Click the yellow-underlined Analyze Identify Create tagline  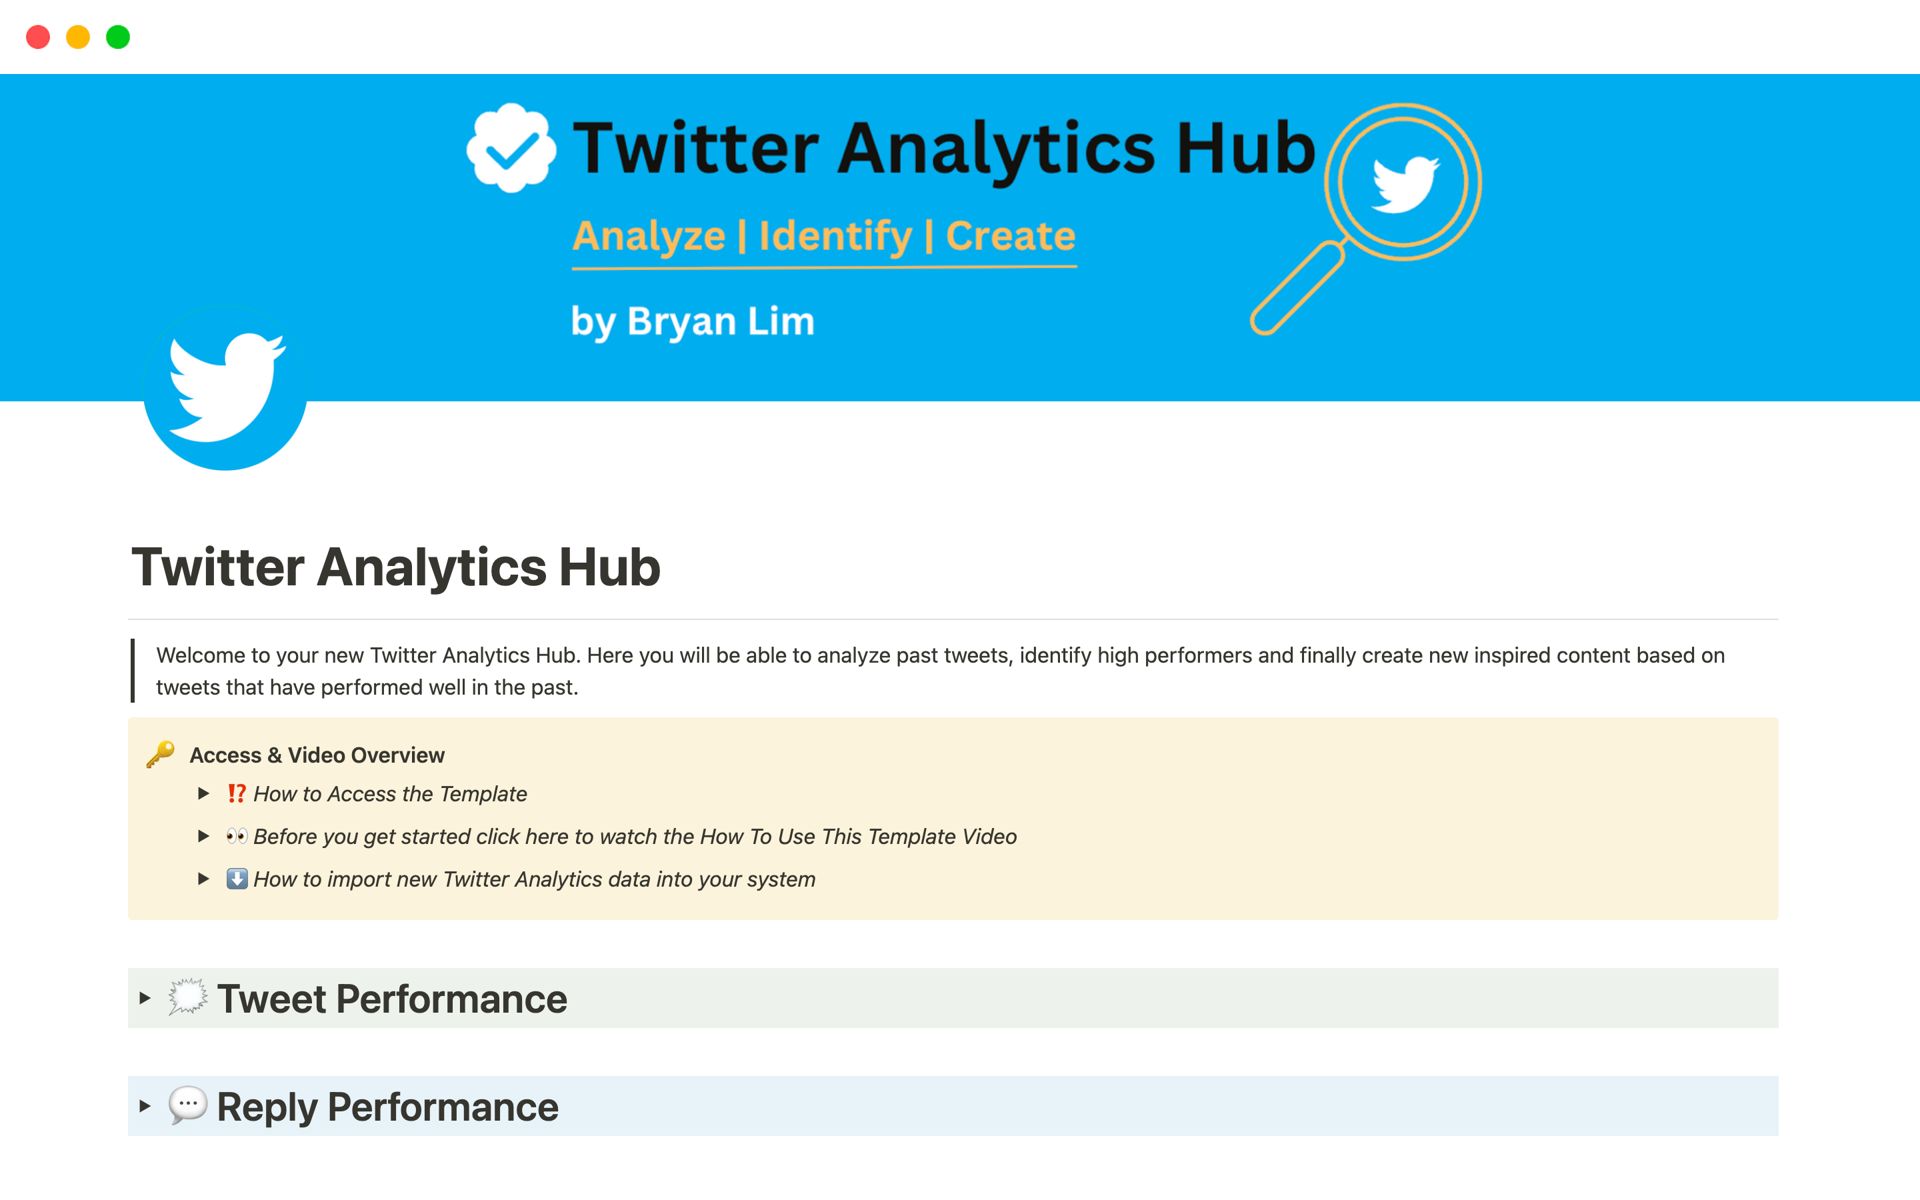pyautogui.click(x=824, y=236)
